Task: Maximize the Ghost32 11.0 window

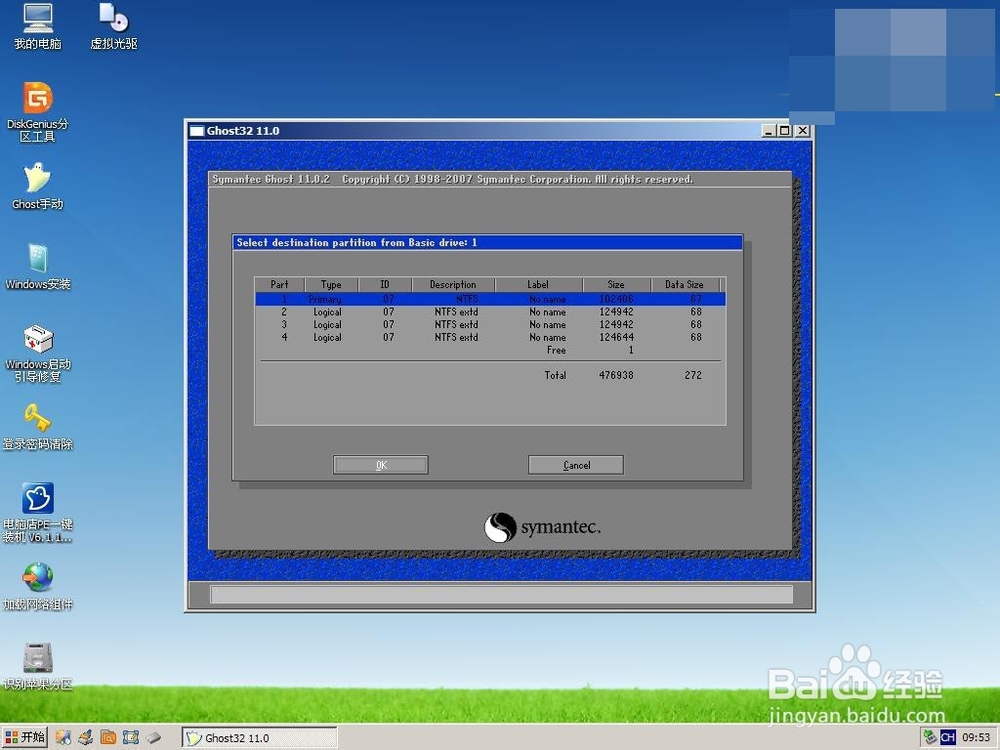Action: 784,131
